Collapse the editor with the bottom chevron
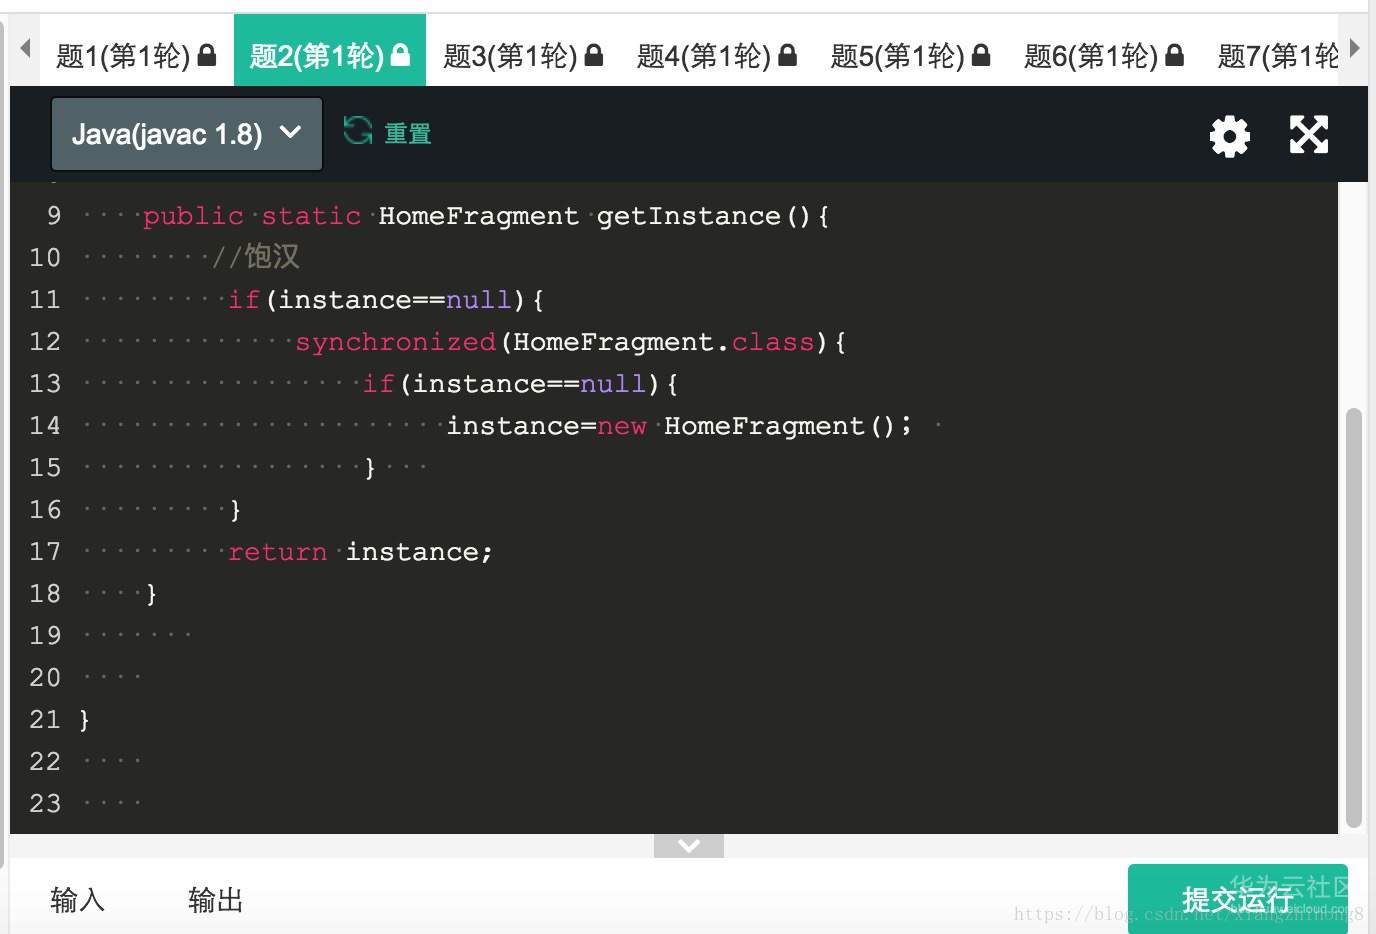 pyautogui.click(x=689, y=846)
